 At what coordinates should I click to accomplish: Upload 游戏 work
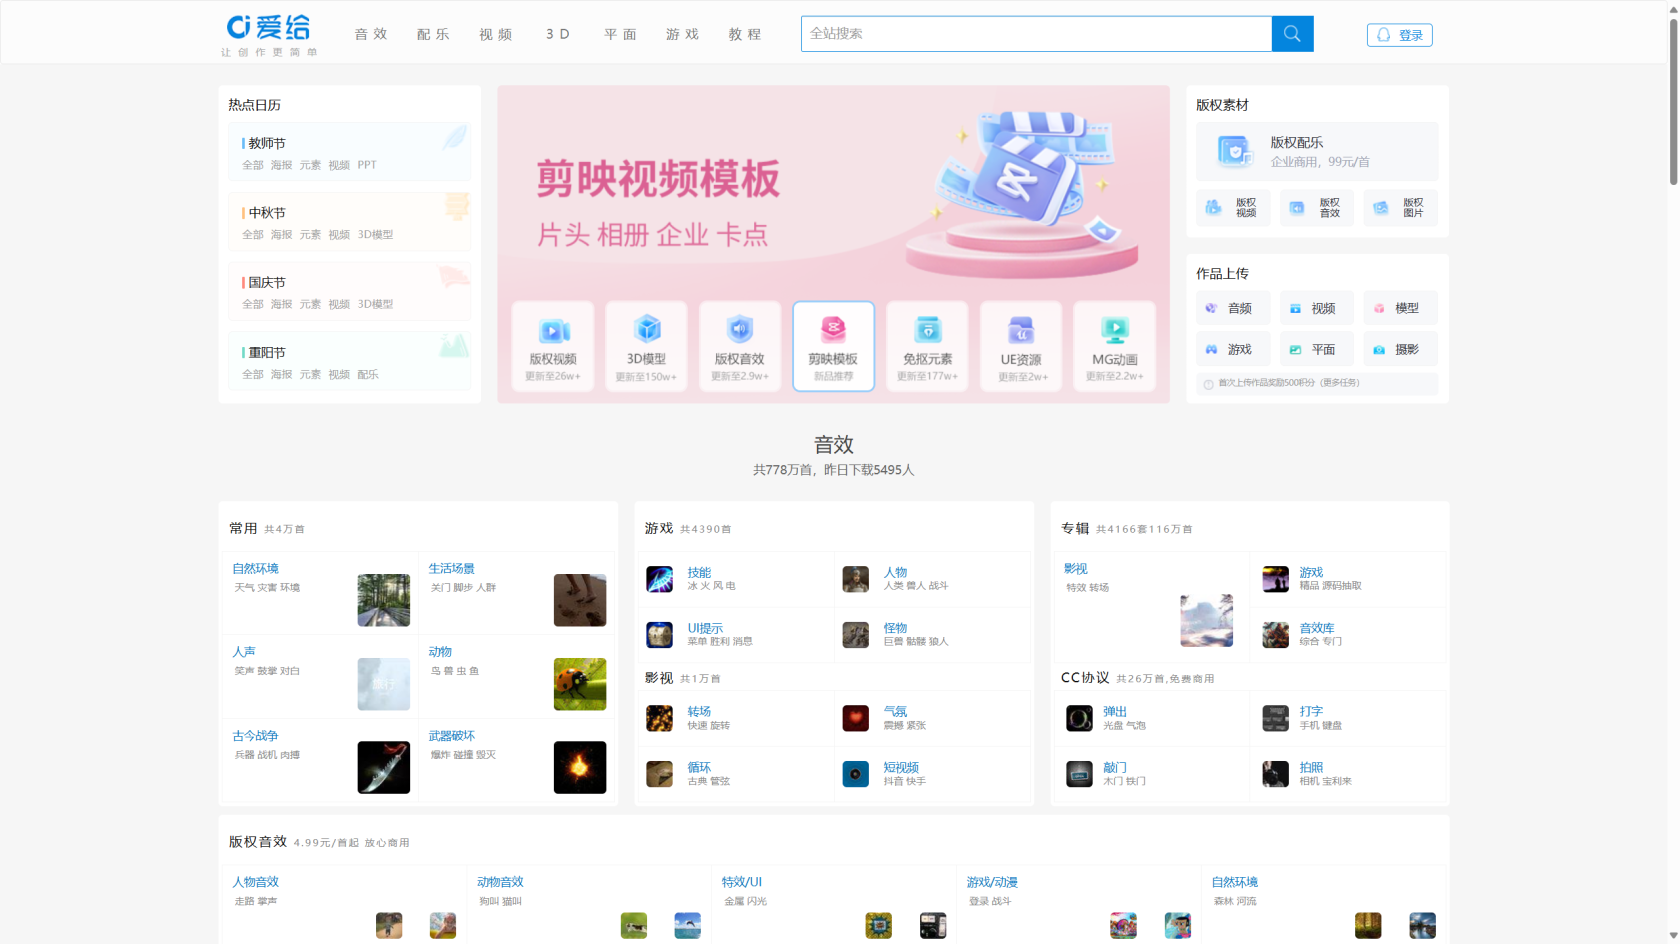pos(1233,349)
